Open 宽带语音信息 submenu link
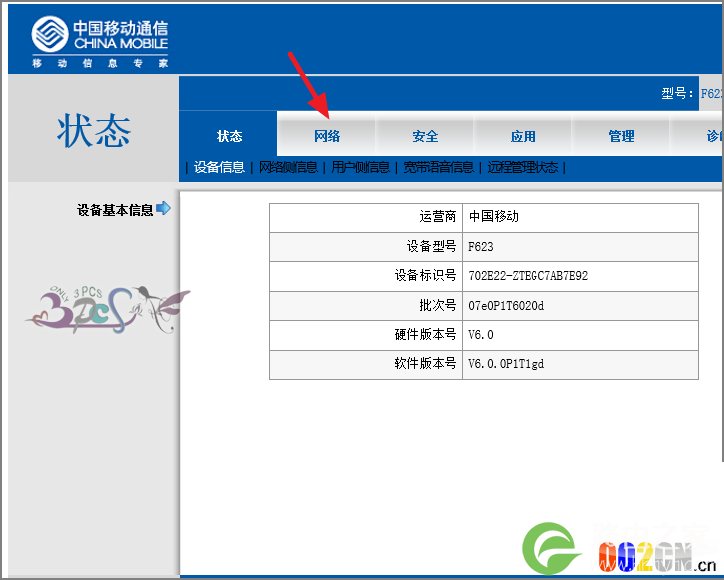Image resolution: width=724 pixels, height=580 pixels. pos(439,167)
